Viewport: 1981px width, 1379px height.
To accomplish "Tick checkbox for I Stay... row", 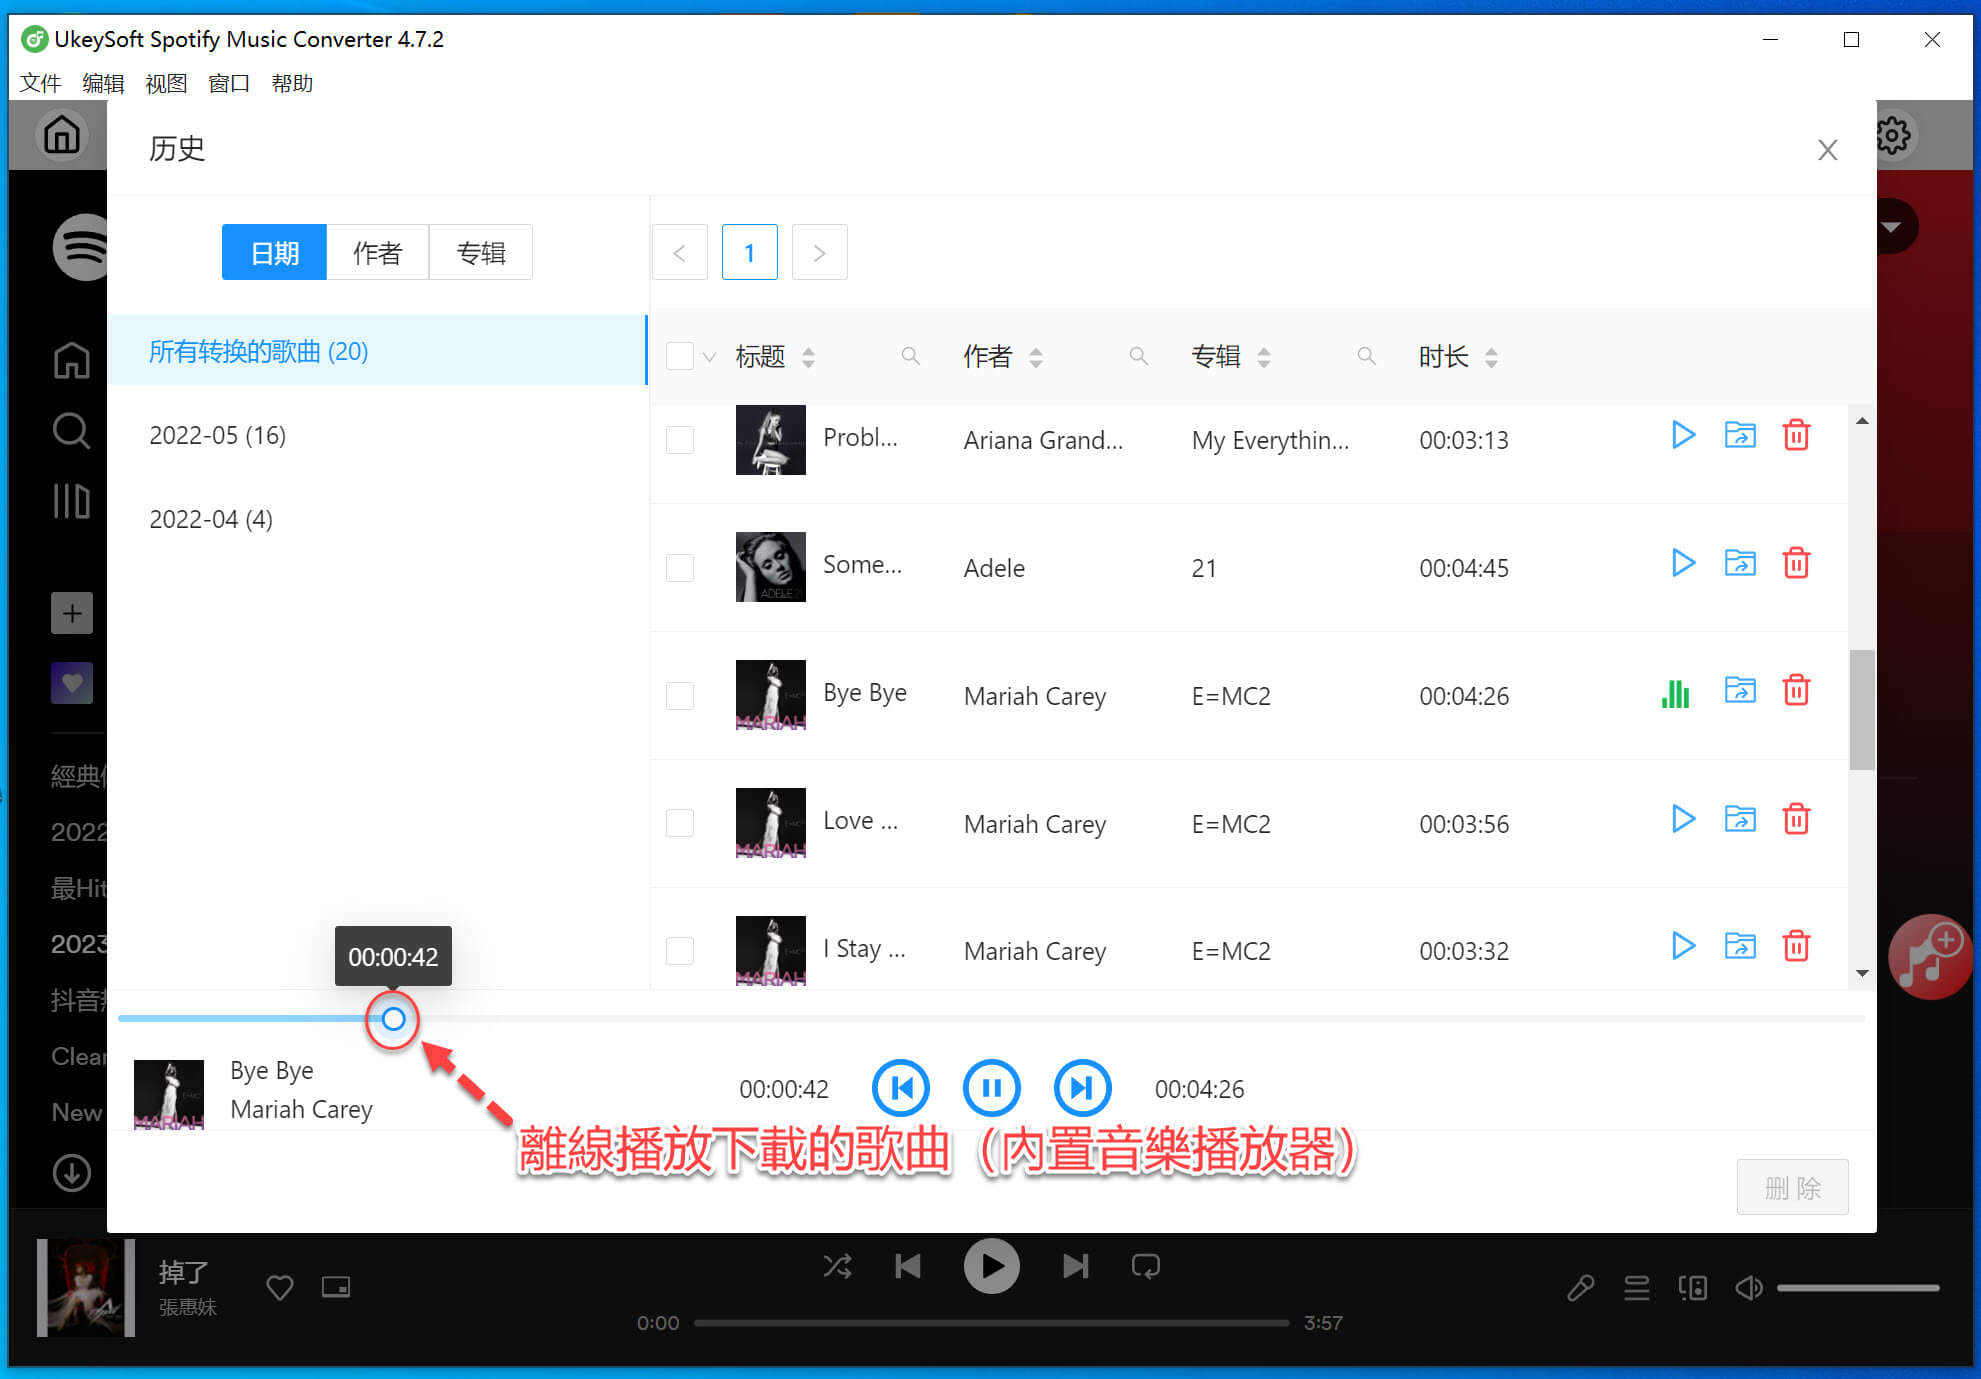I will click(680, 951).
